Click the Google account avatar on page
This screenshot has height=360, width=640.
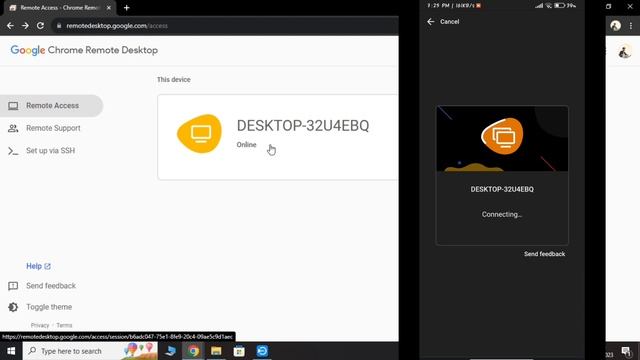(x=624, y=52)
